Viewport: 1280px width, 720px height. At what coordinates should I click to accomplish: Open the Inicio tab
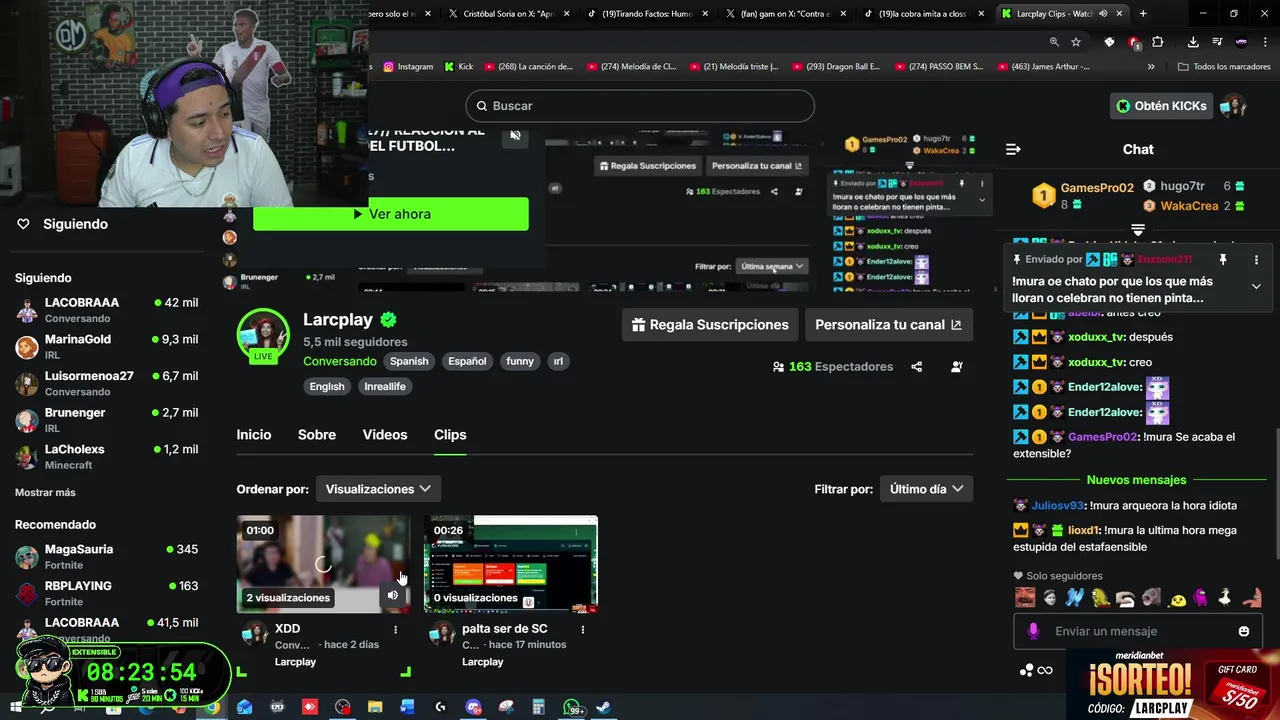[254, 435]
